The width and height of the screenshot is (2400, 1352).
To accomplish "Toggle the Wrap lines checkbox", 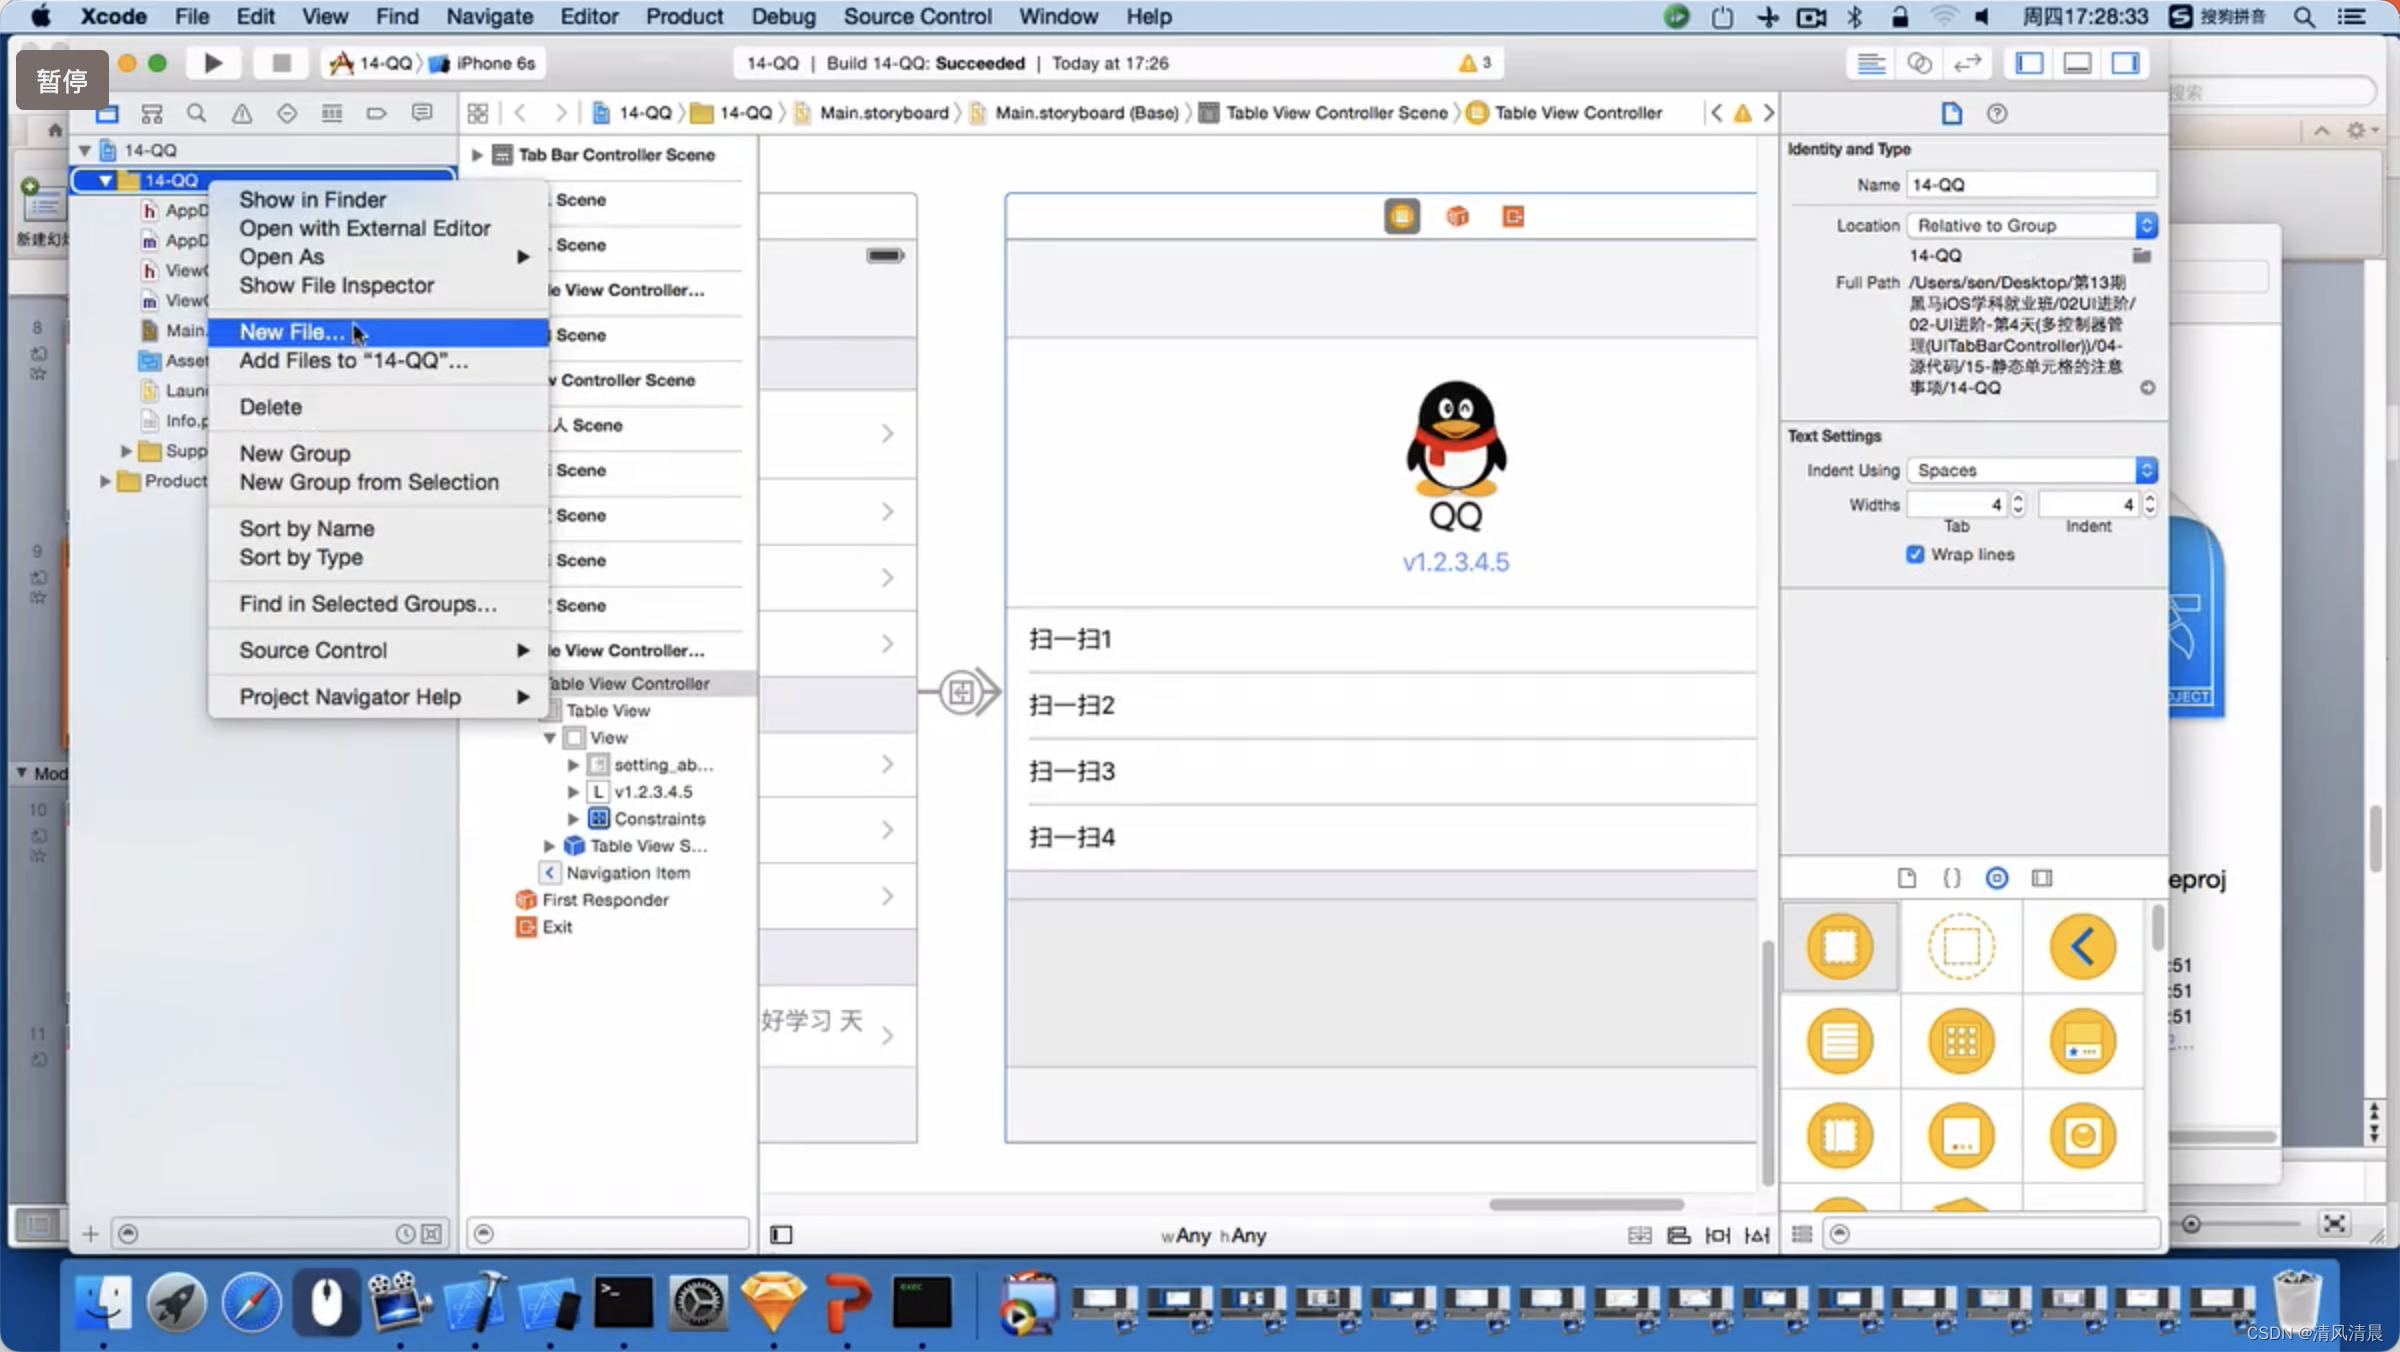I will (1915, 554).
